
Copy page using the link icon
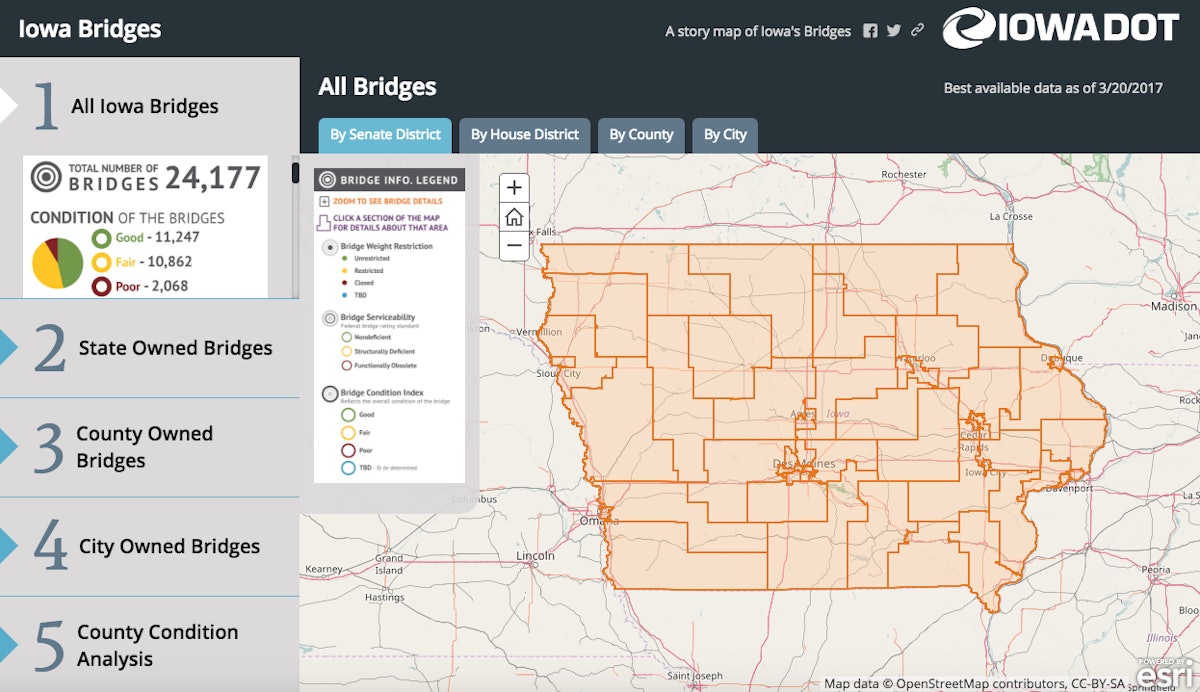[917, 31]
